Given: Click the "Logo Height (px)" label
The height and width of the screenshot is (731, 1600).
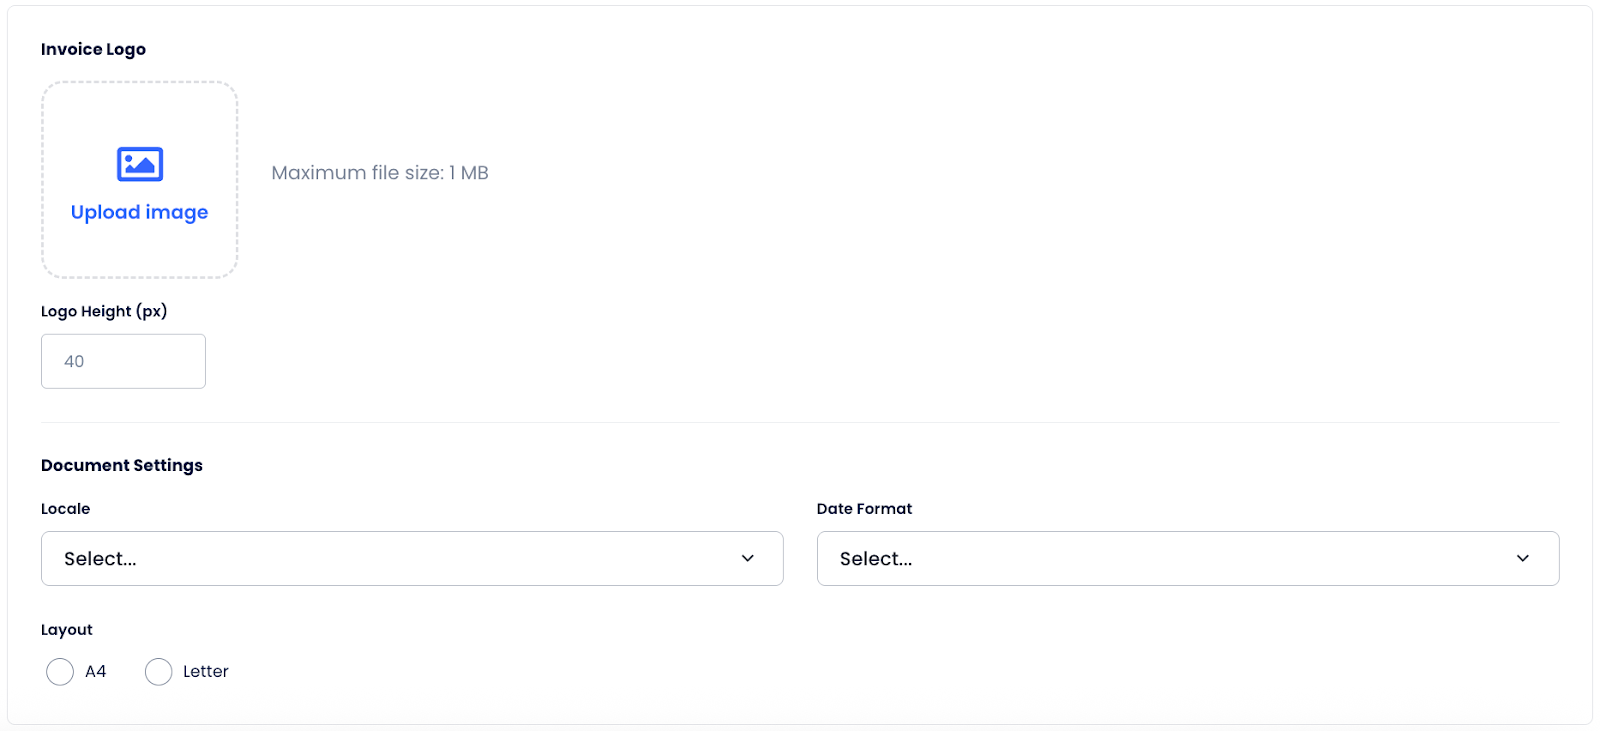Looking at the screenshot, I should (x=104, y=311).
